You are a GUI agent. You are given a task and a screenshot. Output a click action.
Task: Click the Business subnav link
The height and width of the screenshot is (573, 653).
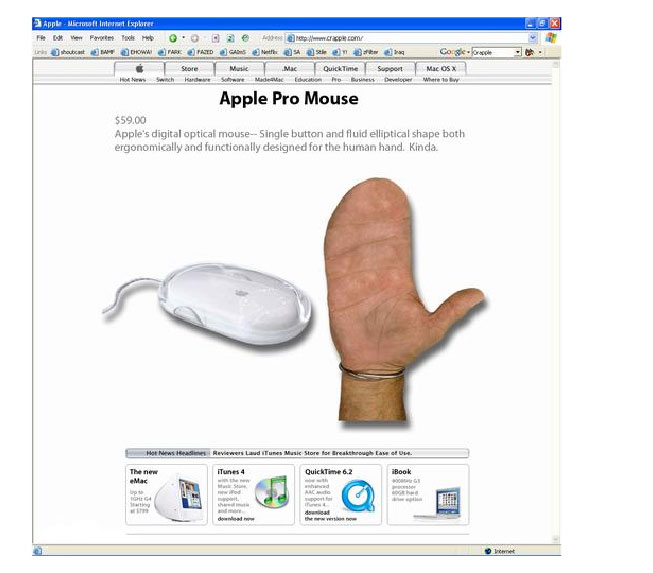pos(363,80)
